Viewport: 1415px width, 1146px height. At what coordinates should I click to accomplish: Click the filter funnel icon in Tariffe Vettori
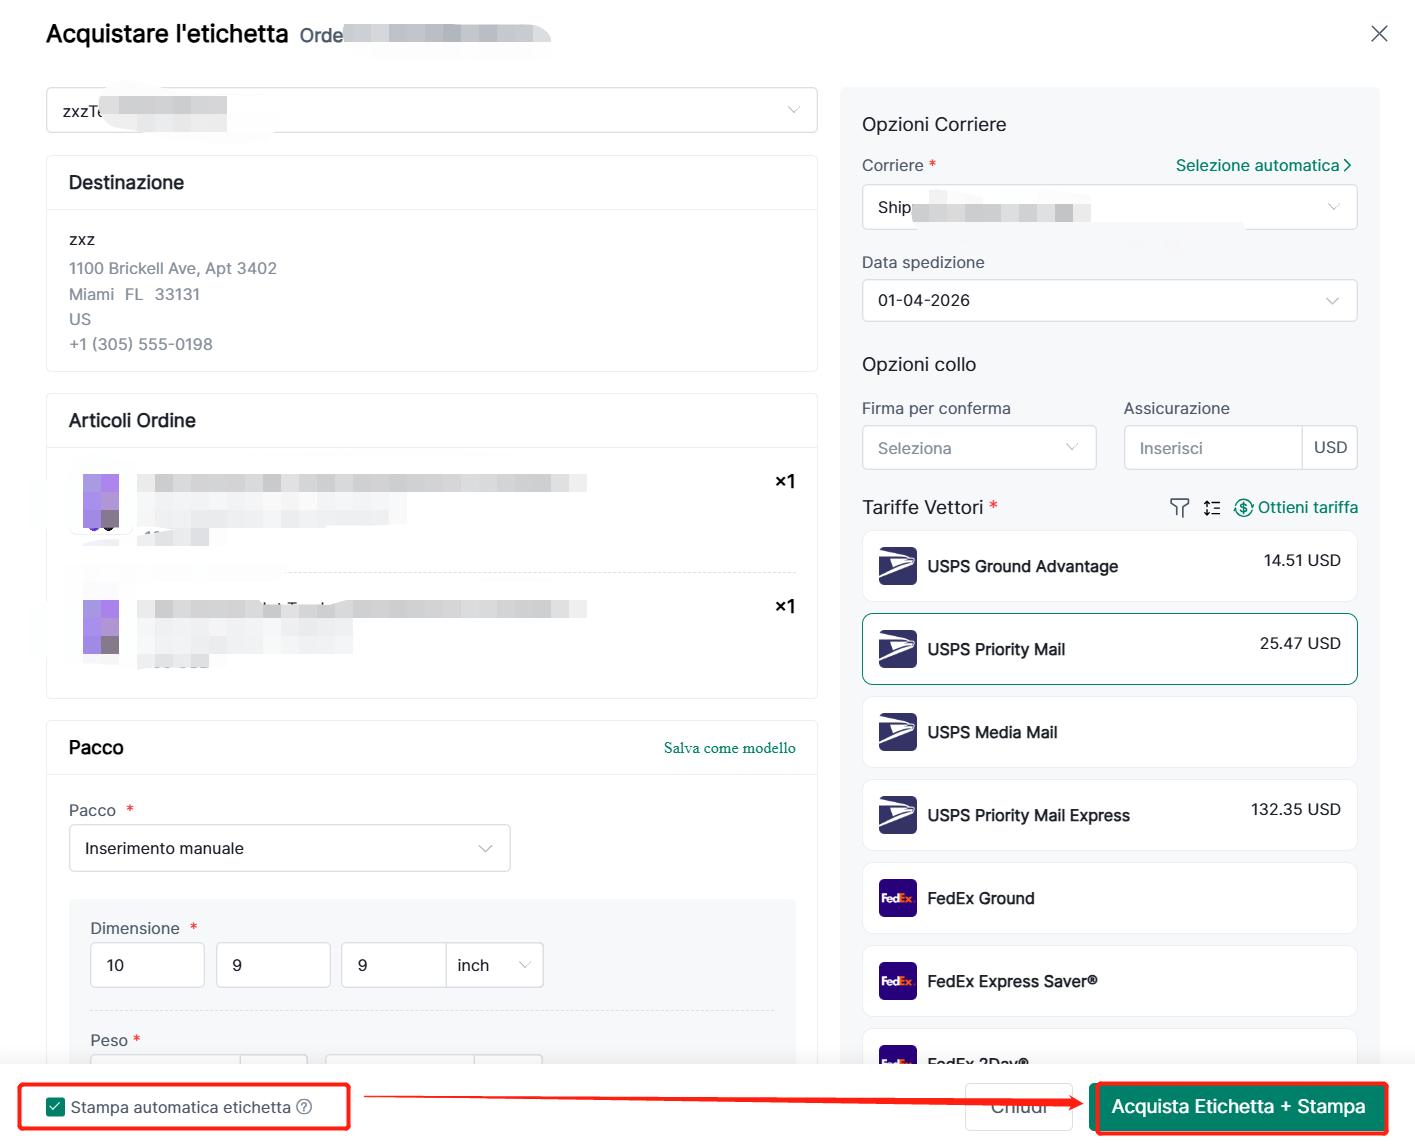[1179, 508]
